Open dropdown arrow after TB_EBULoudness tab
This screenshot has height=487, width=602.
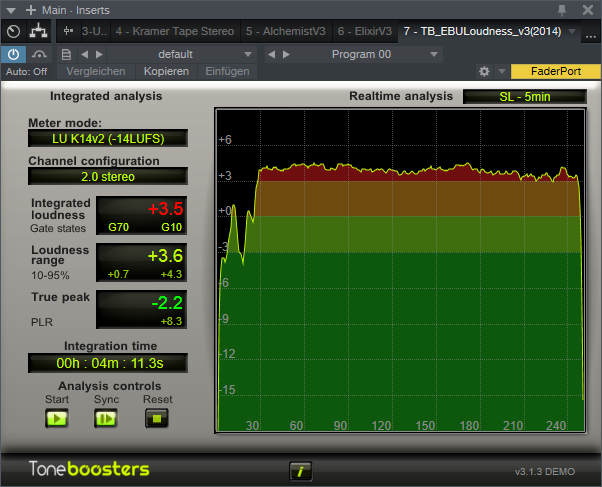[572, 31]
